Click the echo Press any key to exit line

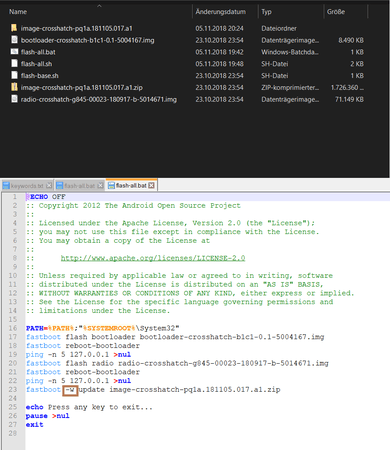coord(89,407)
